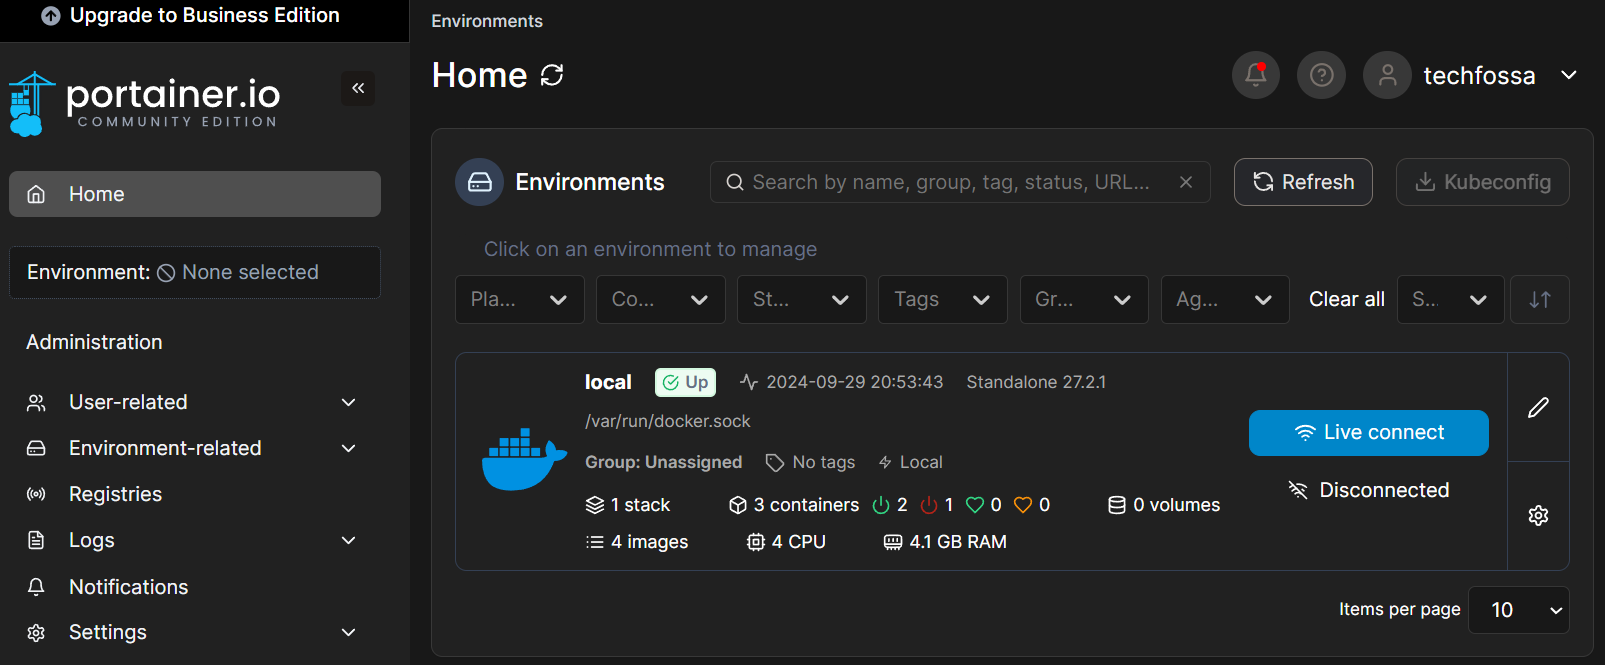Open the Platform filter dropdown
The width and height of the screenshot is (1605, 665).
coord(519,299)
